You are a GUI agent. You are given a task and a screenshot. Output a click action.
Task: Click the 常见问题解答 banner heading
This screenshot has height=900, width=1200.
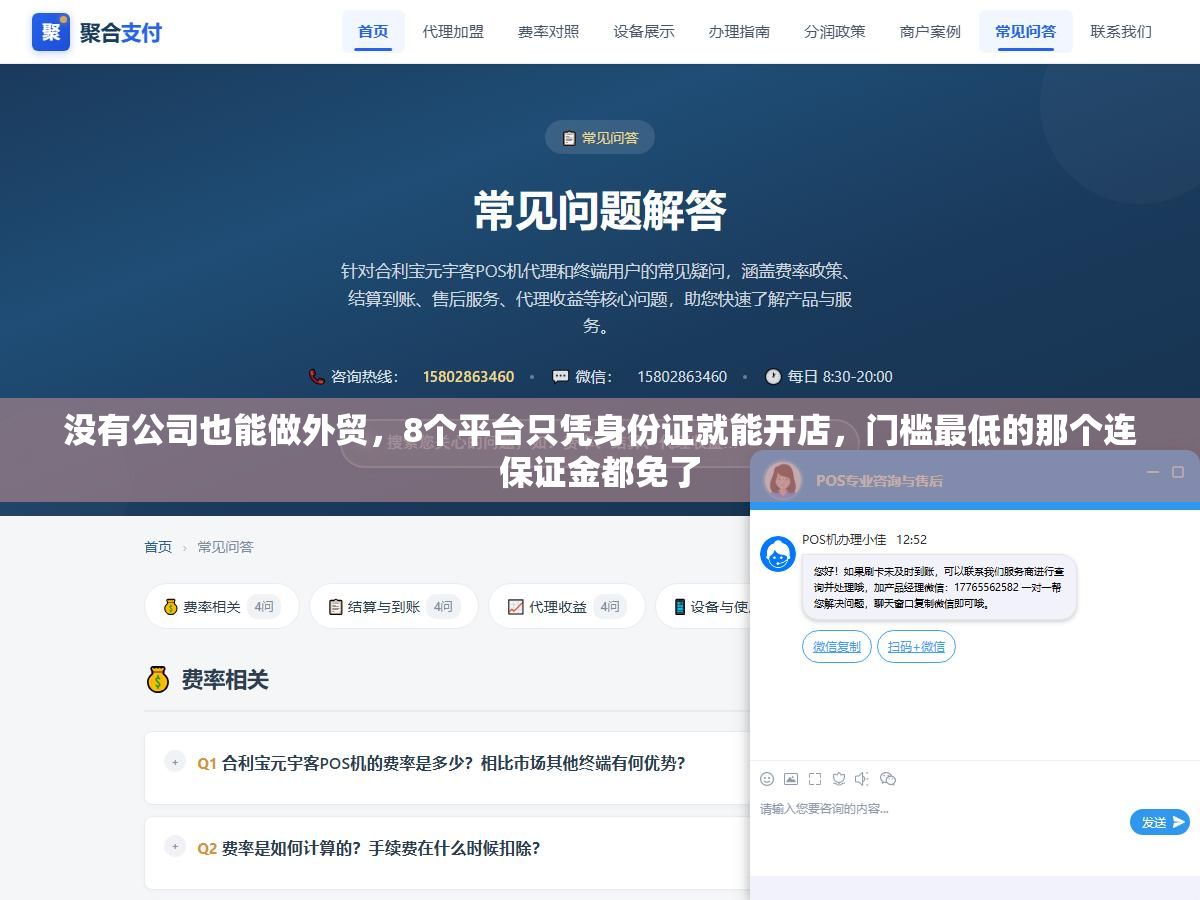pos(600,211)
